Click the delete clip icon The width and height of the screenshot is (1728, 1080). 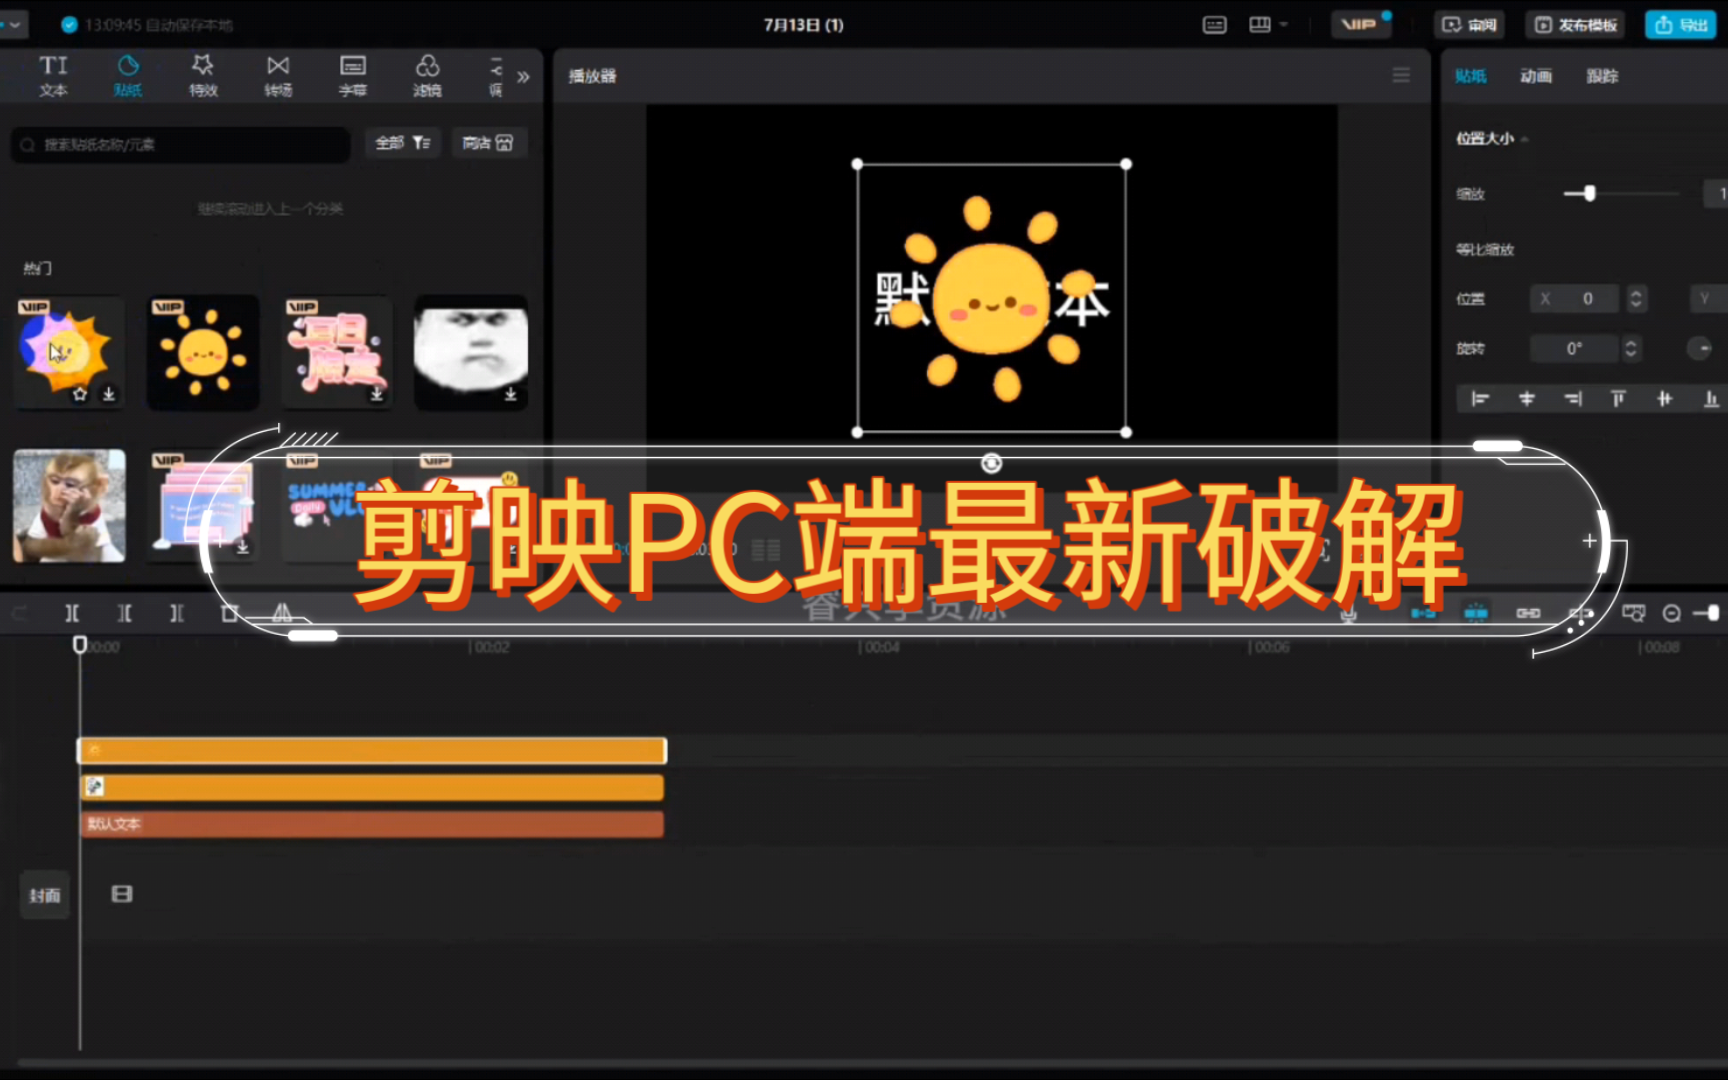[x=229, y=613]
